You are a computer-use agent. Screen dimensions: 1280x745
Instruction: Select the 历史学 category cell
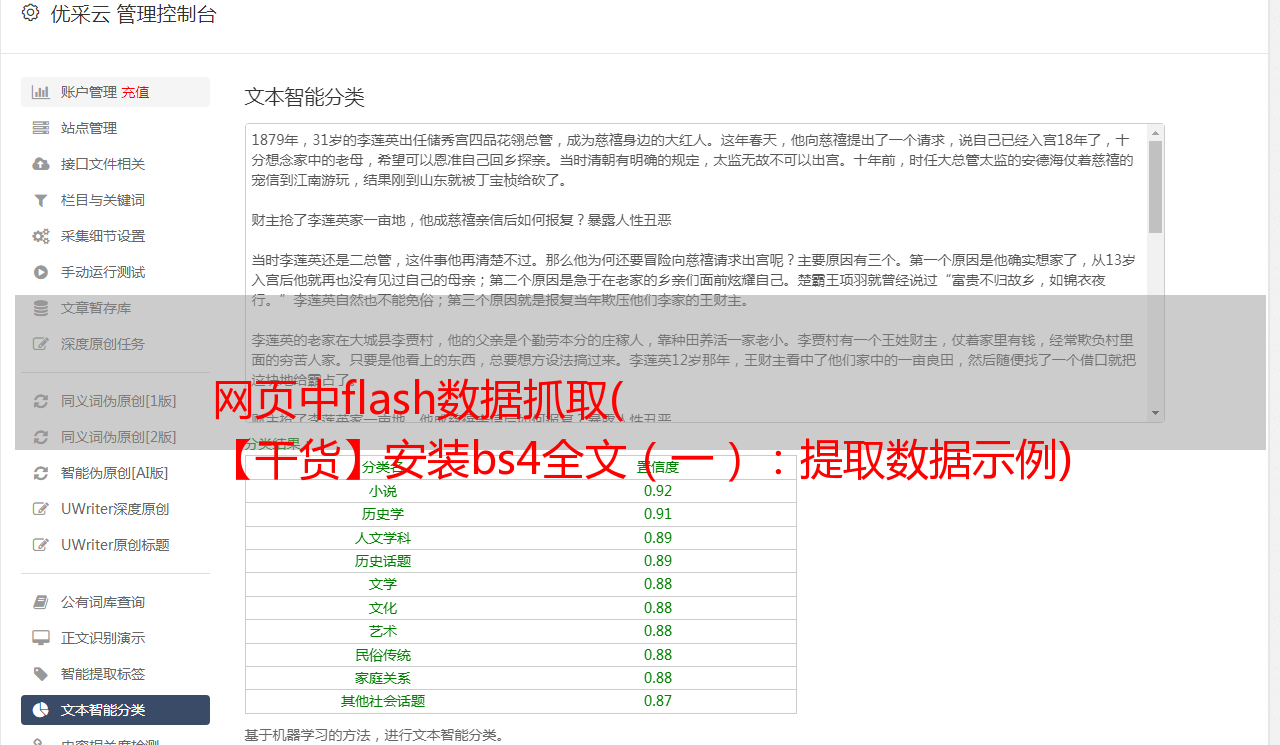(x=383, y=514)
